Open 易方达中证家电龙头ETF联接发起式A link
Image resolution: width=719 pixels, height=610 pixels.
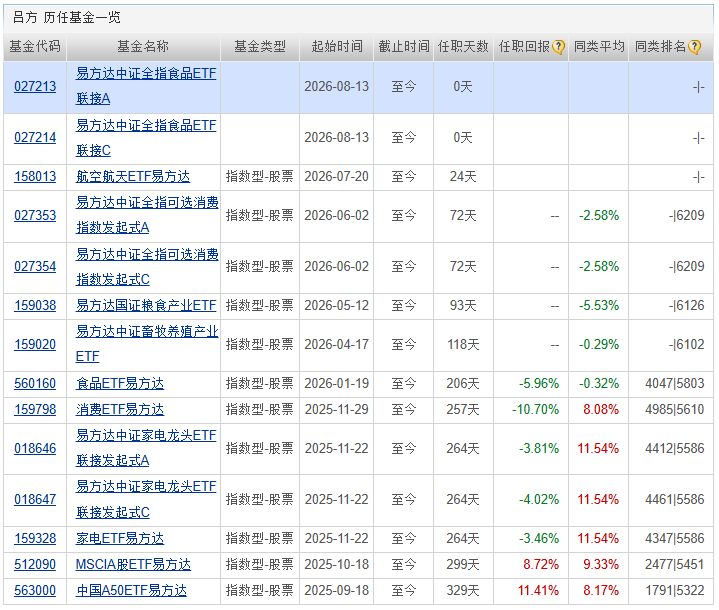(146, 448)
